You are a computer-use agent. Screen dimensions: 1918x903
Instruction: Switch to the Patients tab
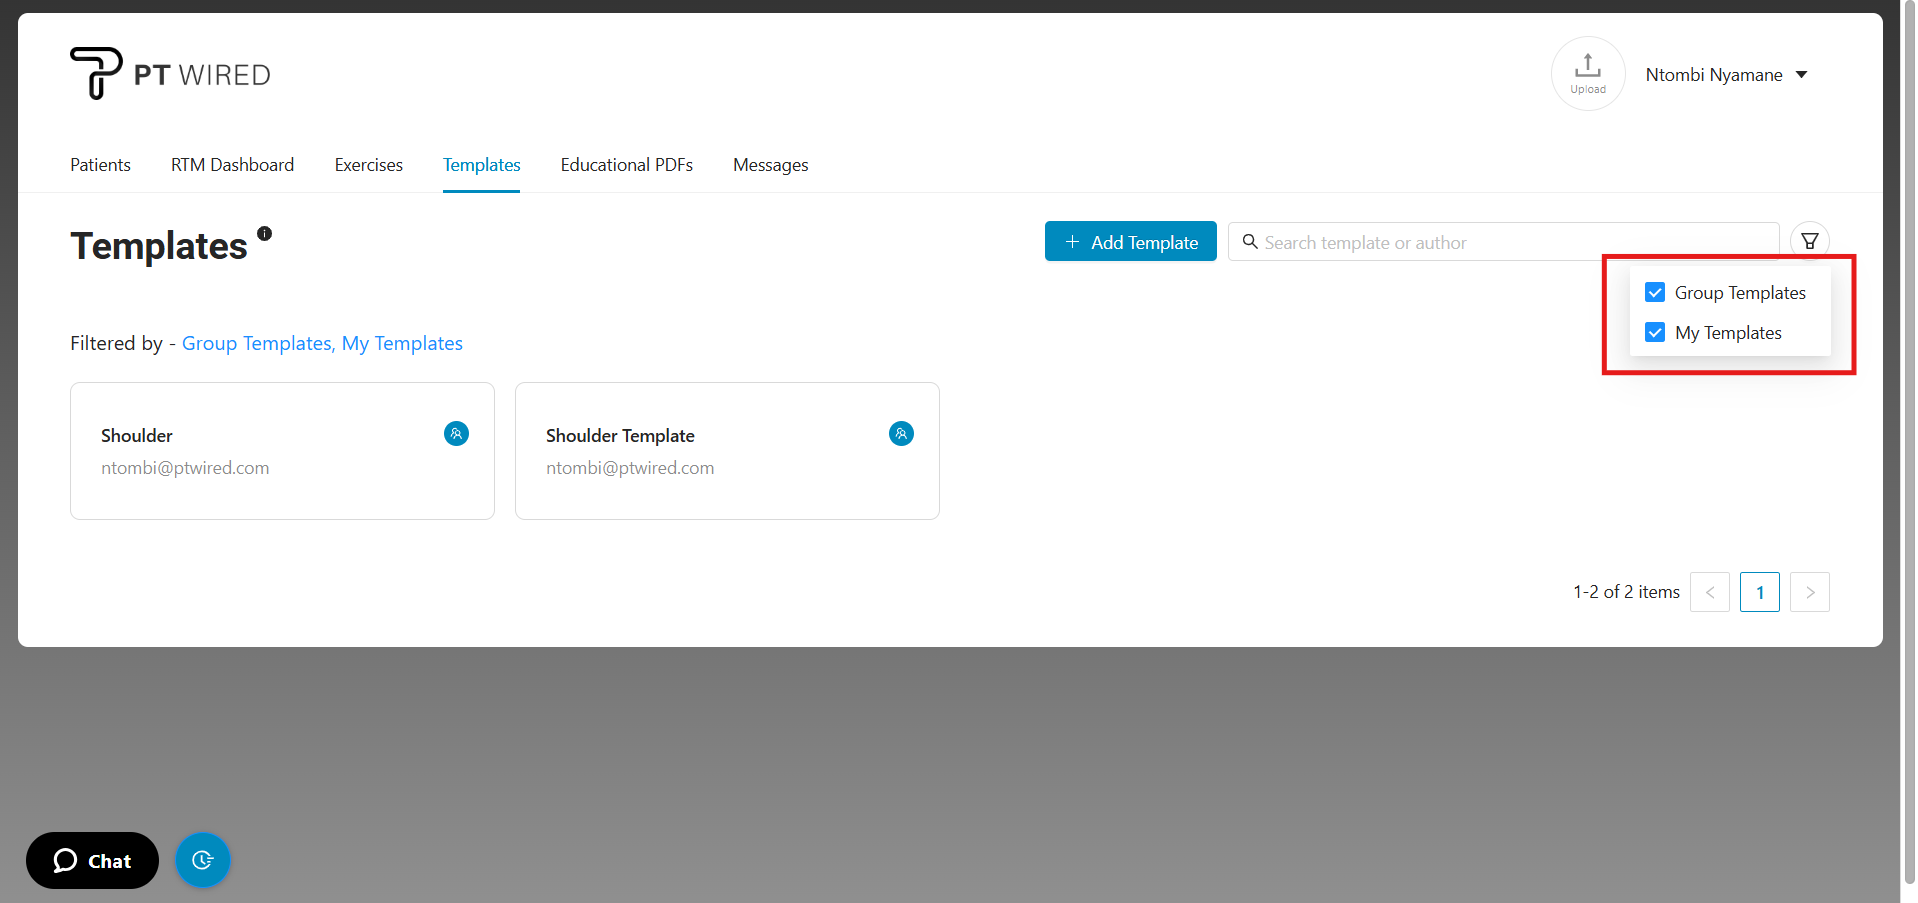100,164
